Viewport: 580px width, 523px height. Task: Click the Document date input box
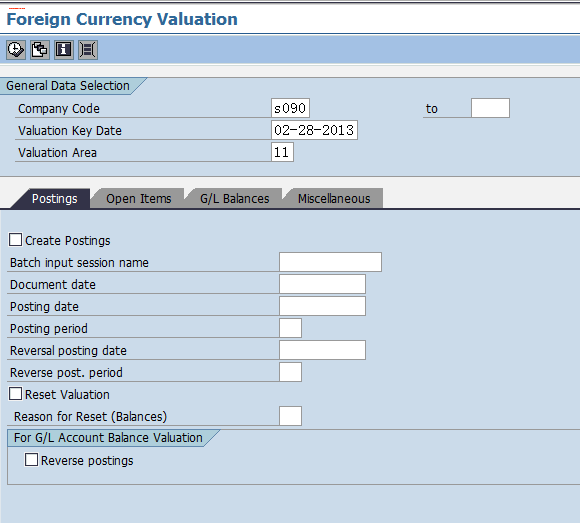(x=323, y=284)
